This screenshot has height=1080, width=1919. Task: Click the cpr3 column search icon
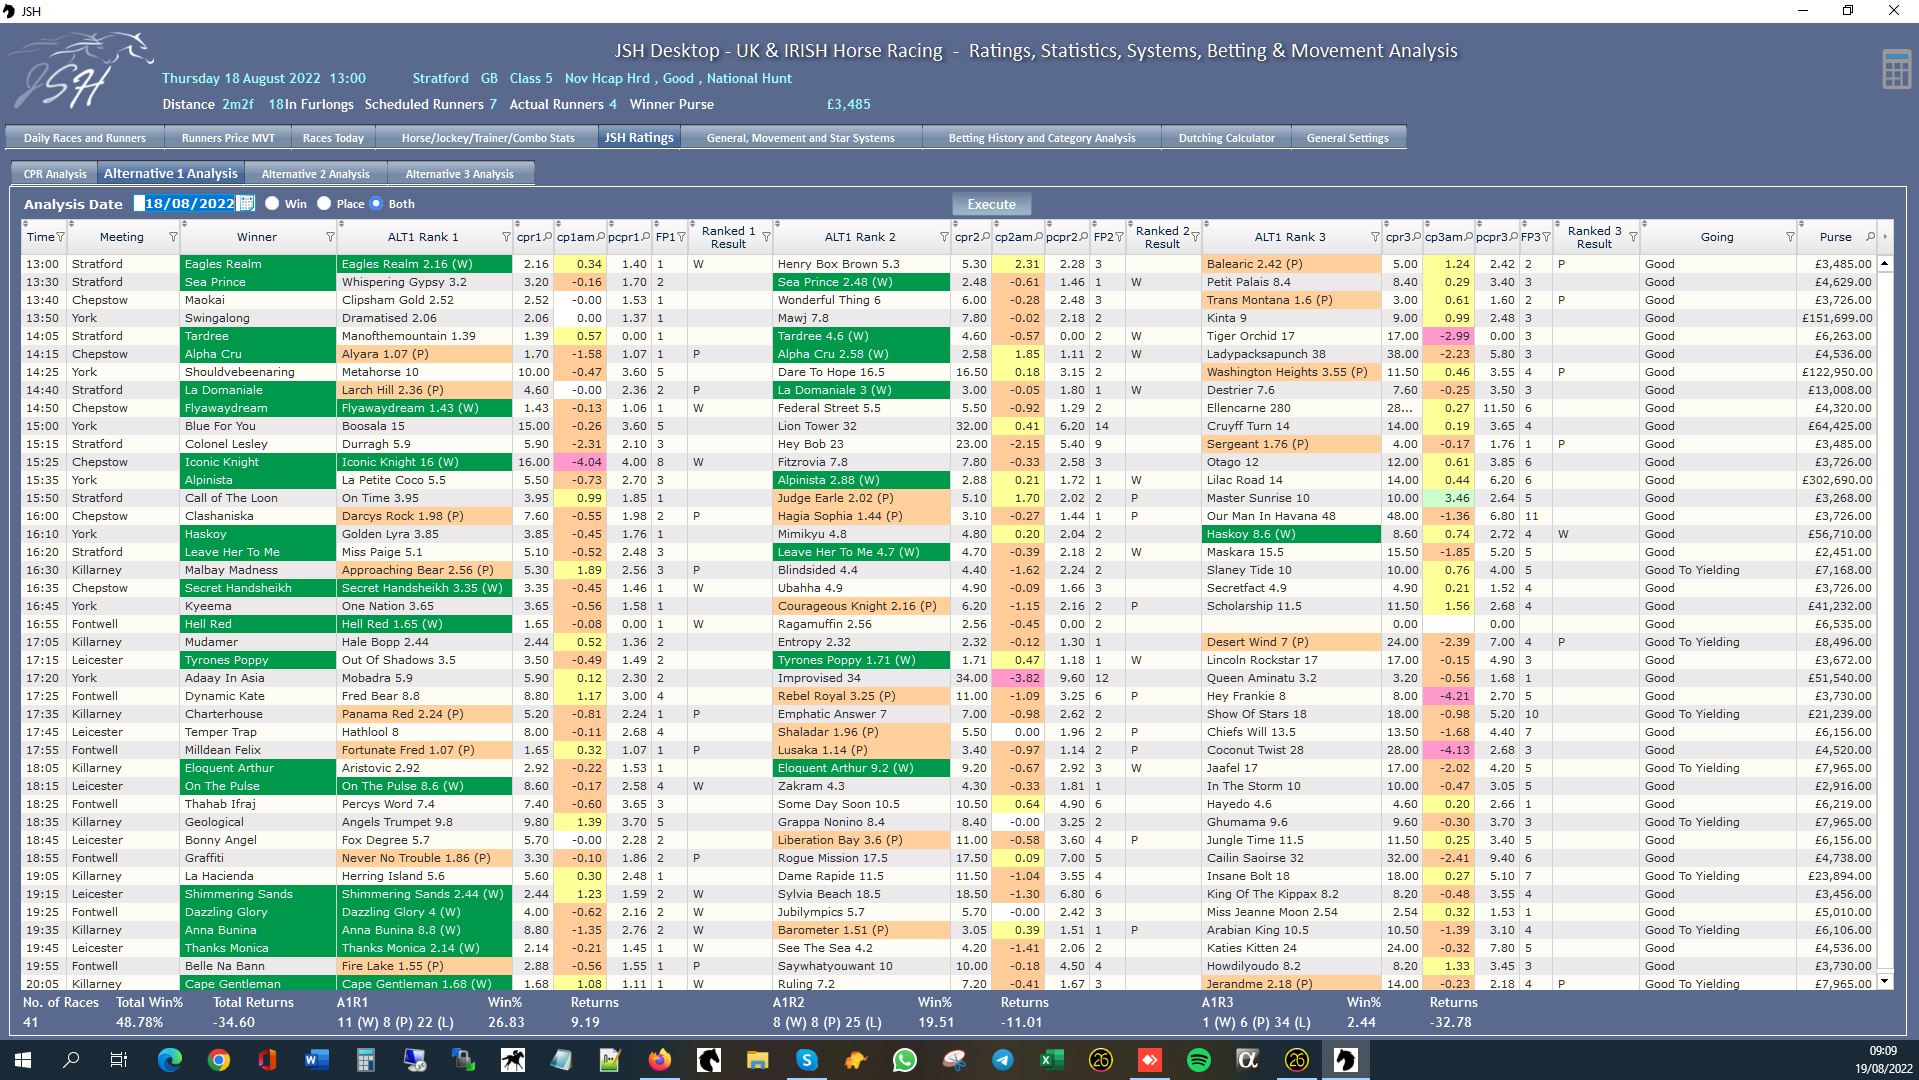click(x=1416, y=237)
